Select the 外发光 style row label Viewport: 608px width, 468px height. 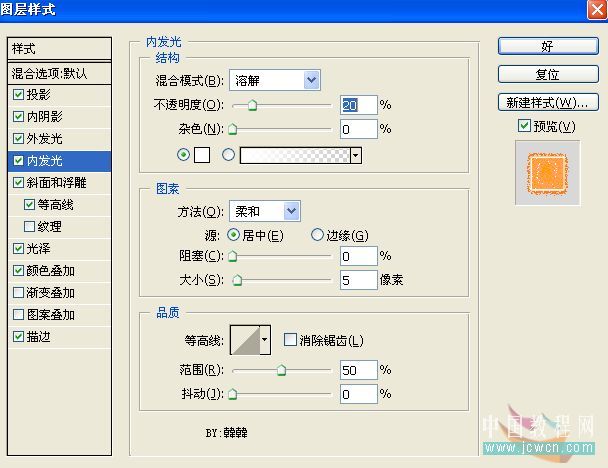[x=44, y=139]
